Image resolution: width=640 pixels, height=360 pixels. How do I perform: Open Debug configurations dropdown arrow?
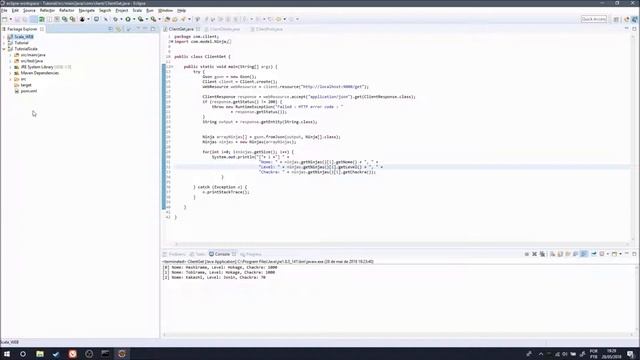point(121,19)
